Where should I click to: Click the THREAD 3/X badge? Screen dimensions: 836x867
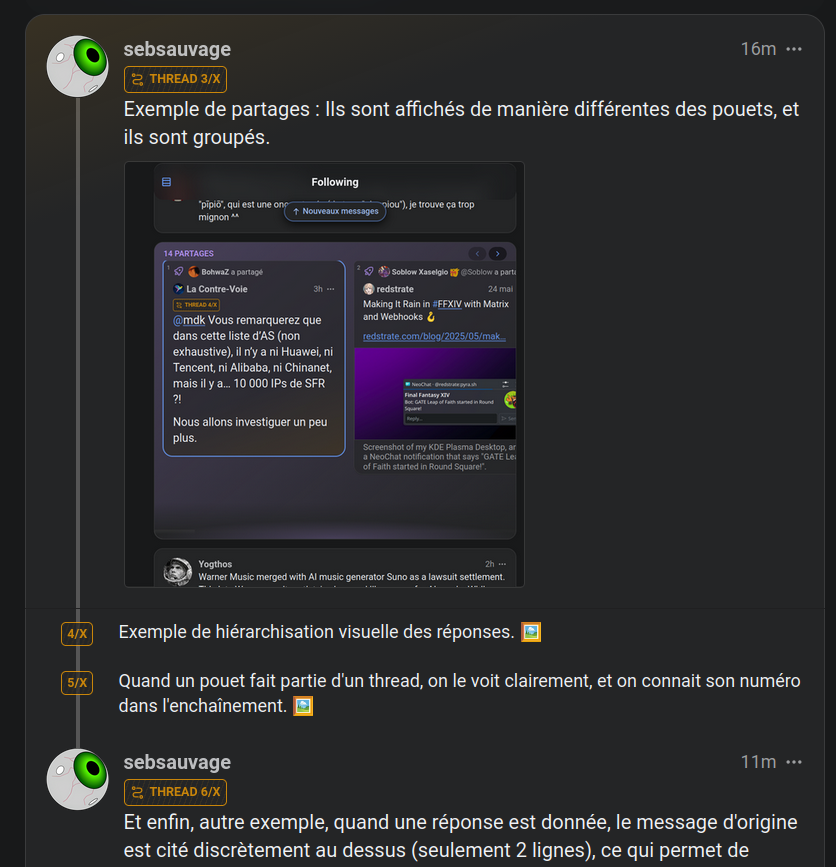pyautogui.click(x=175, y=79)
